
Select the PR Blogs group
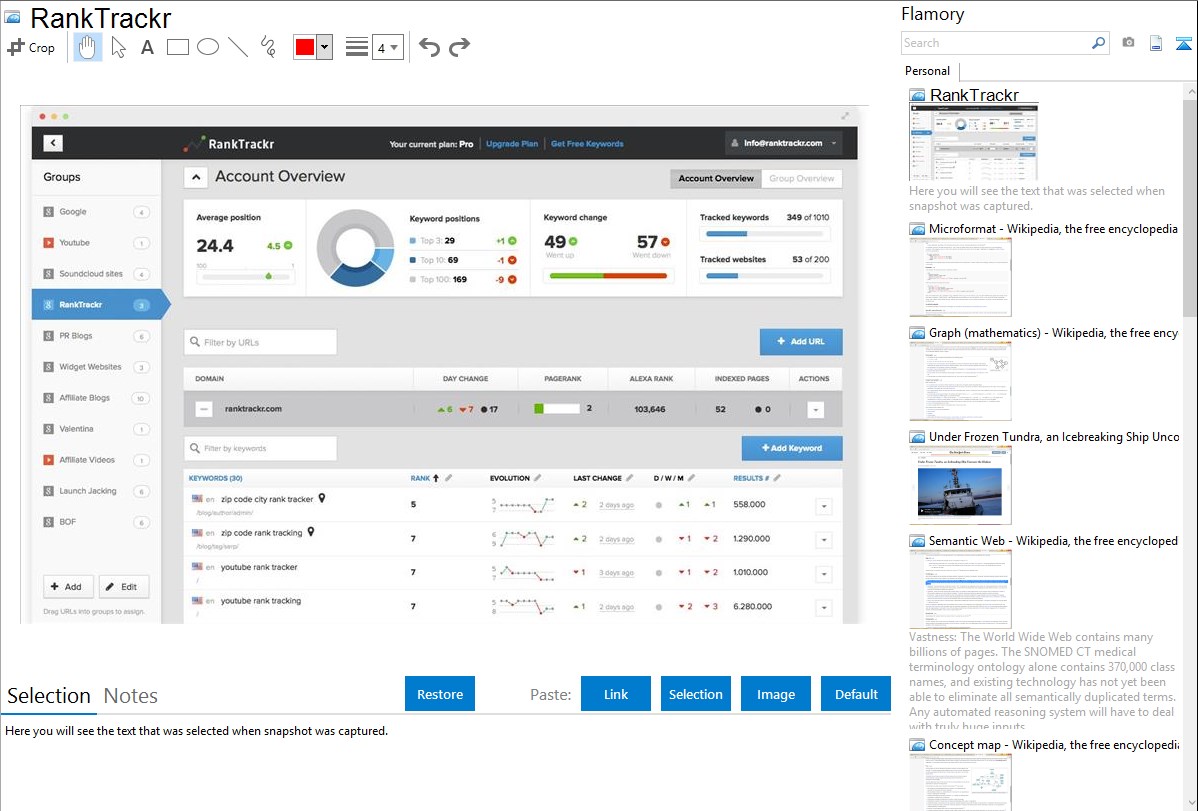96,336
